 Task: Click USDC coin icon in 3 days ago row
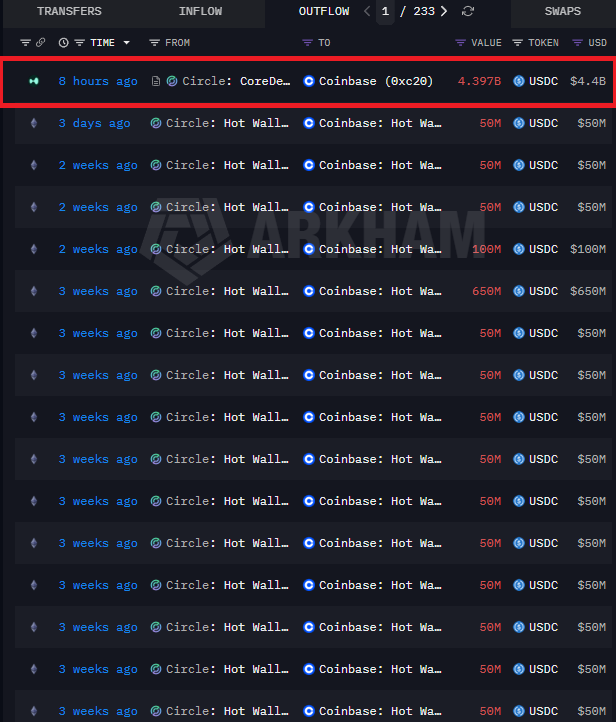pos(519,123)
